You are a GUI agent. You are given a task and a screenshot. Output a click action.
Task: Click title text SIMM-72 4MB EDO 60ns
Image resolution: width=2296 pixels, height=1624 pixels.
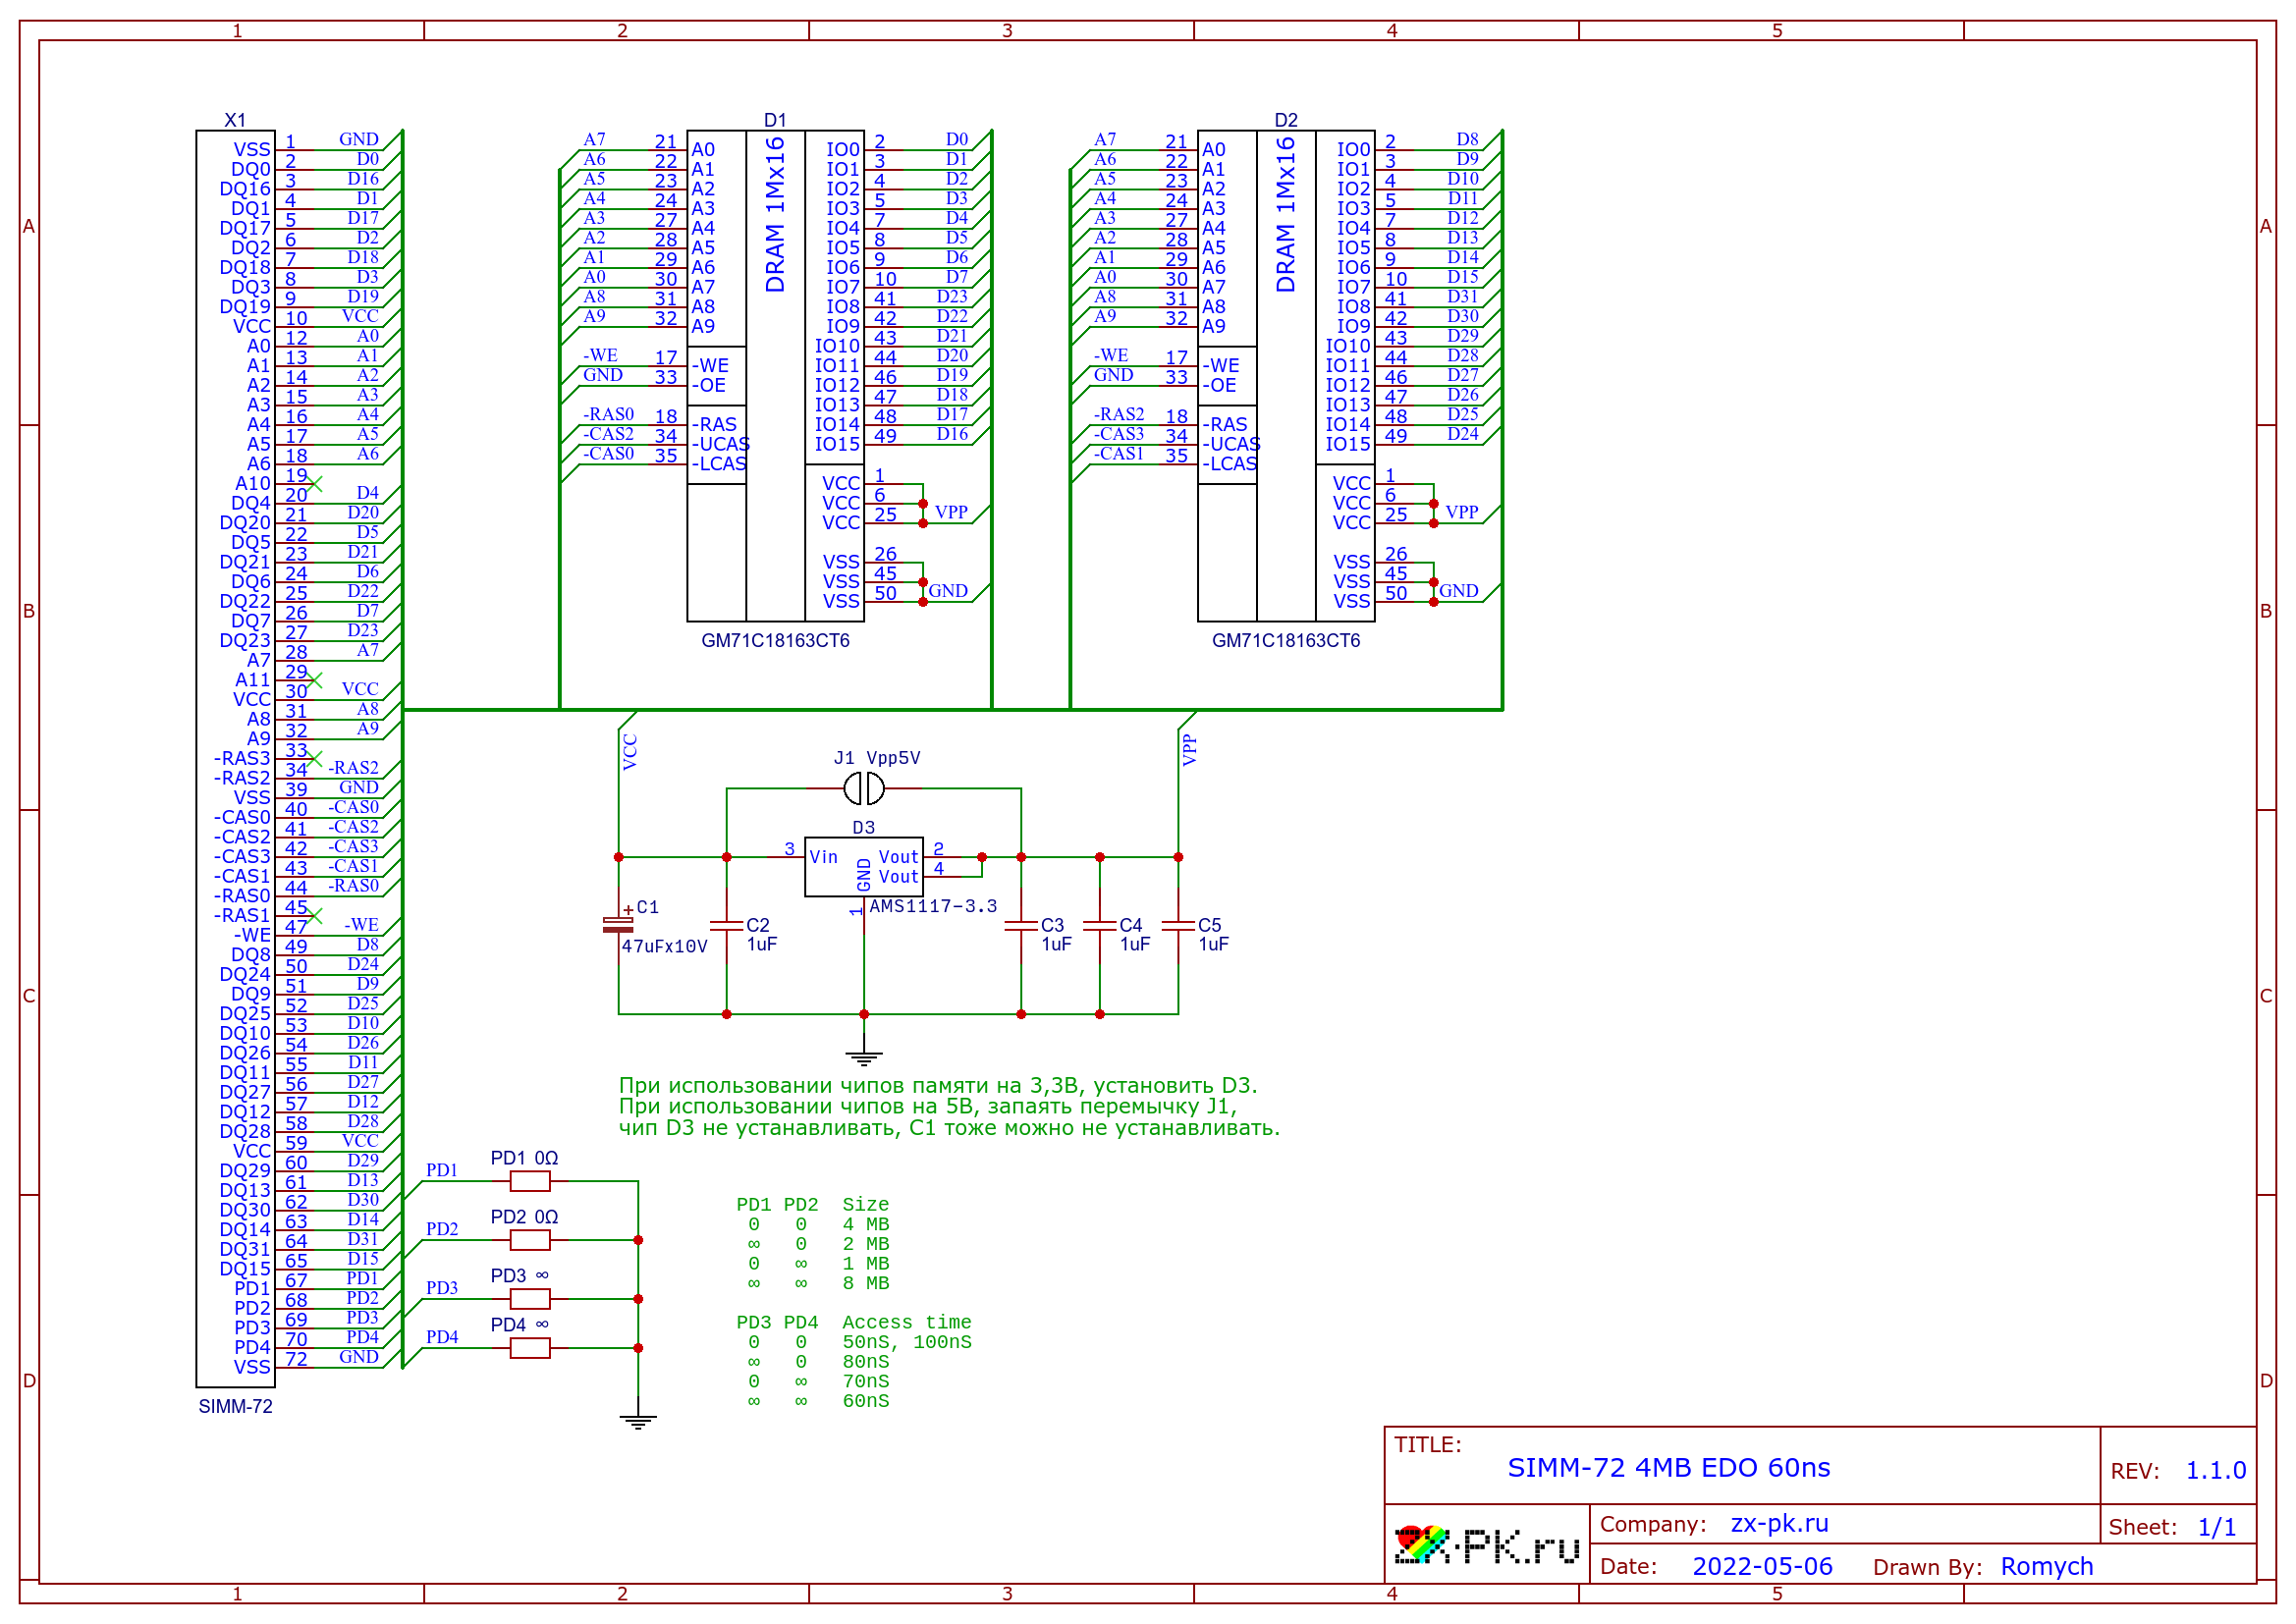click(1668, 1468)
